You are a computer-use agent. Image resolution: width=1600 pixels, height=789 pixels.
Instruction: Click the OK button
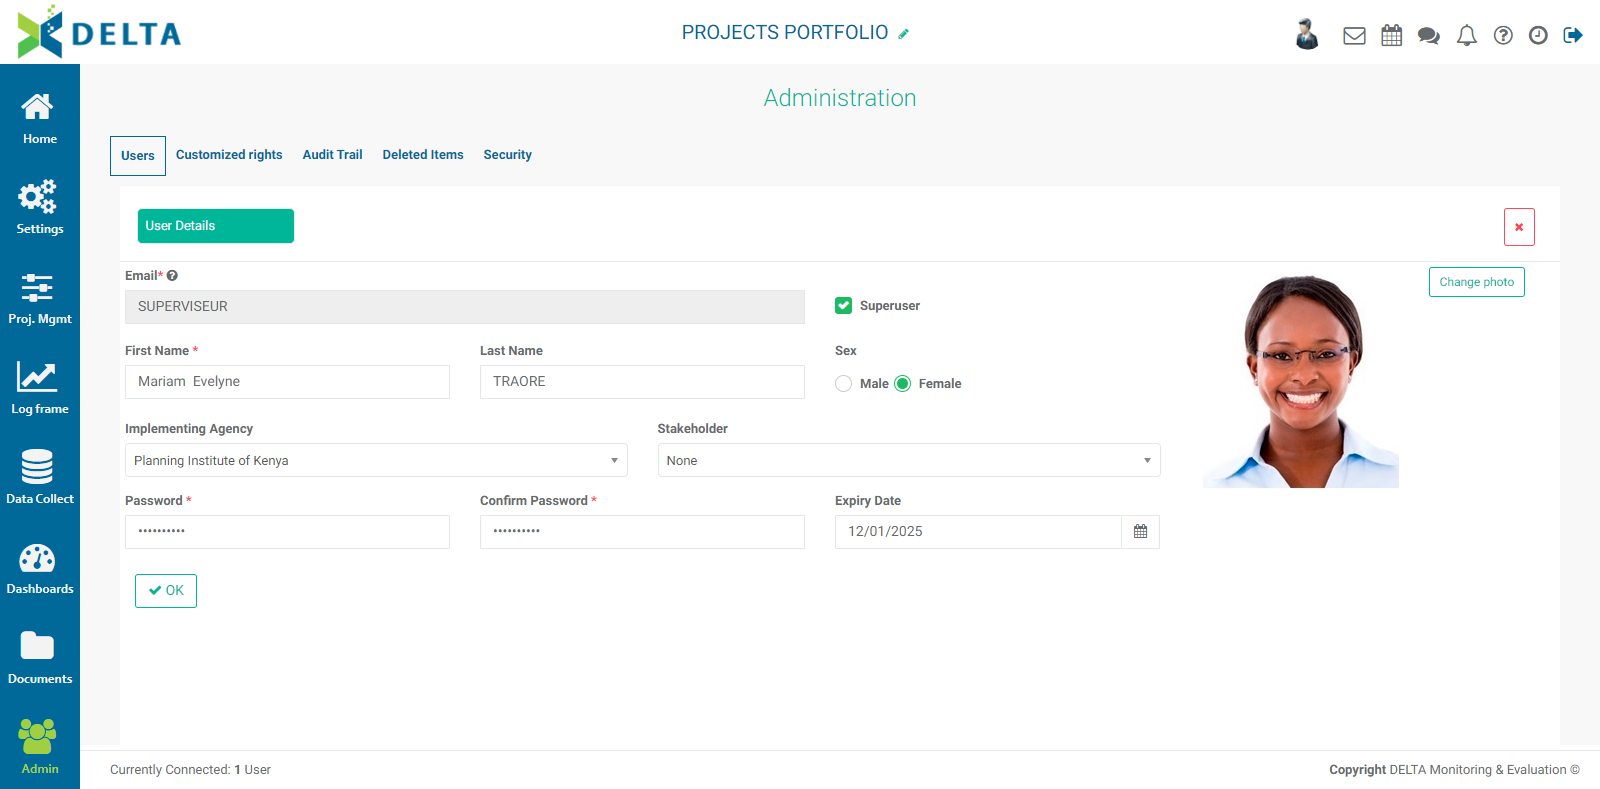point(166,591)
